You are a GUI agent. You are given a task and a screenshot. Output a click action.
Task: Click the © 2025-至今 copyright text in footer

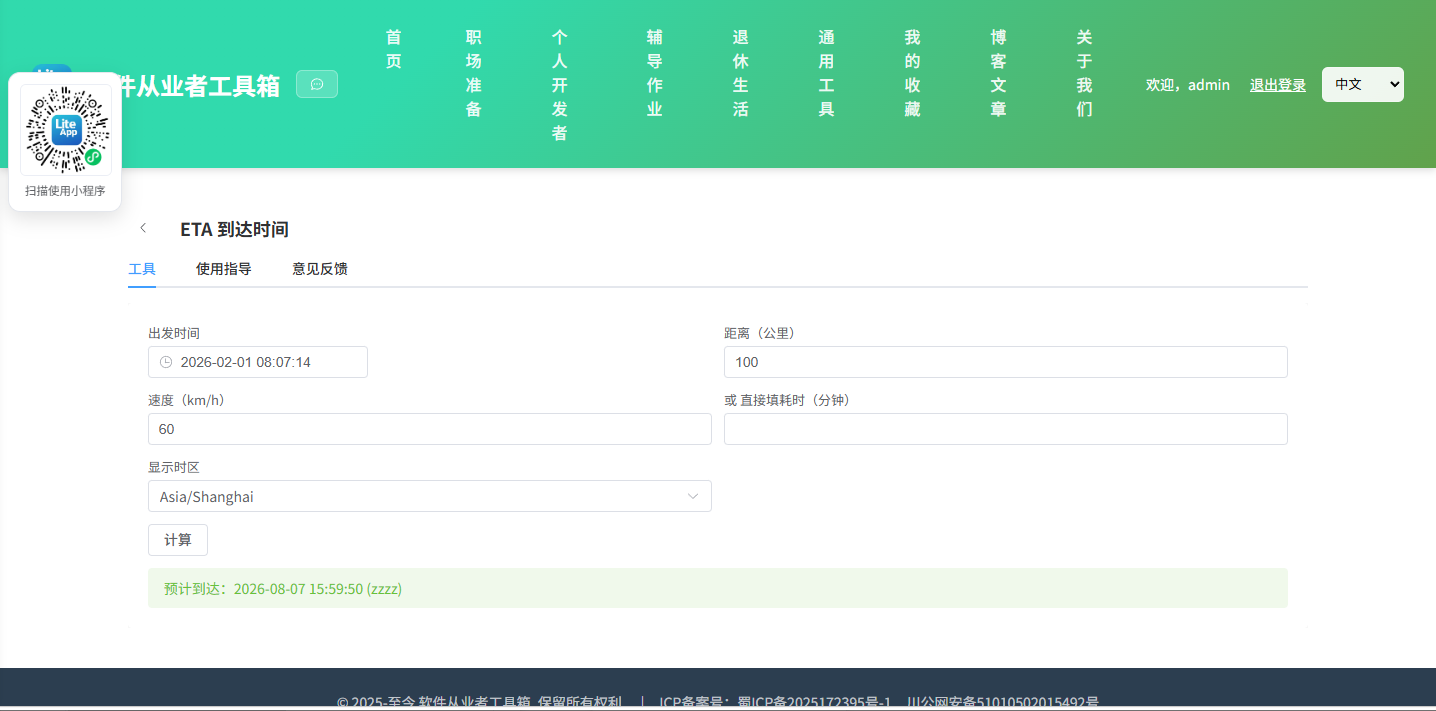[x=479, y=702]
